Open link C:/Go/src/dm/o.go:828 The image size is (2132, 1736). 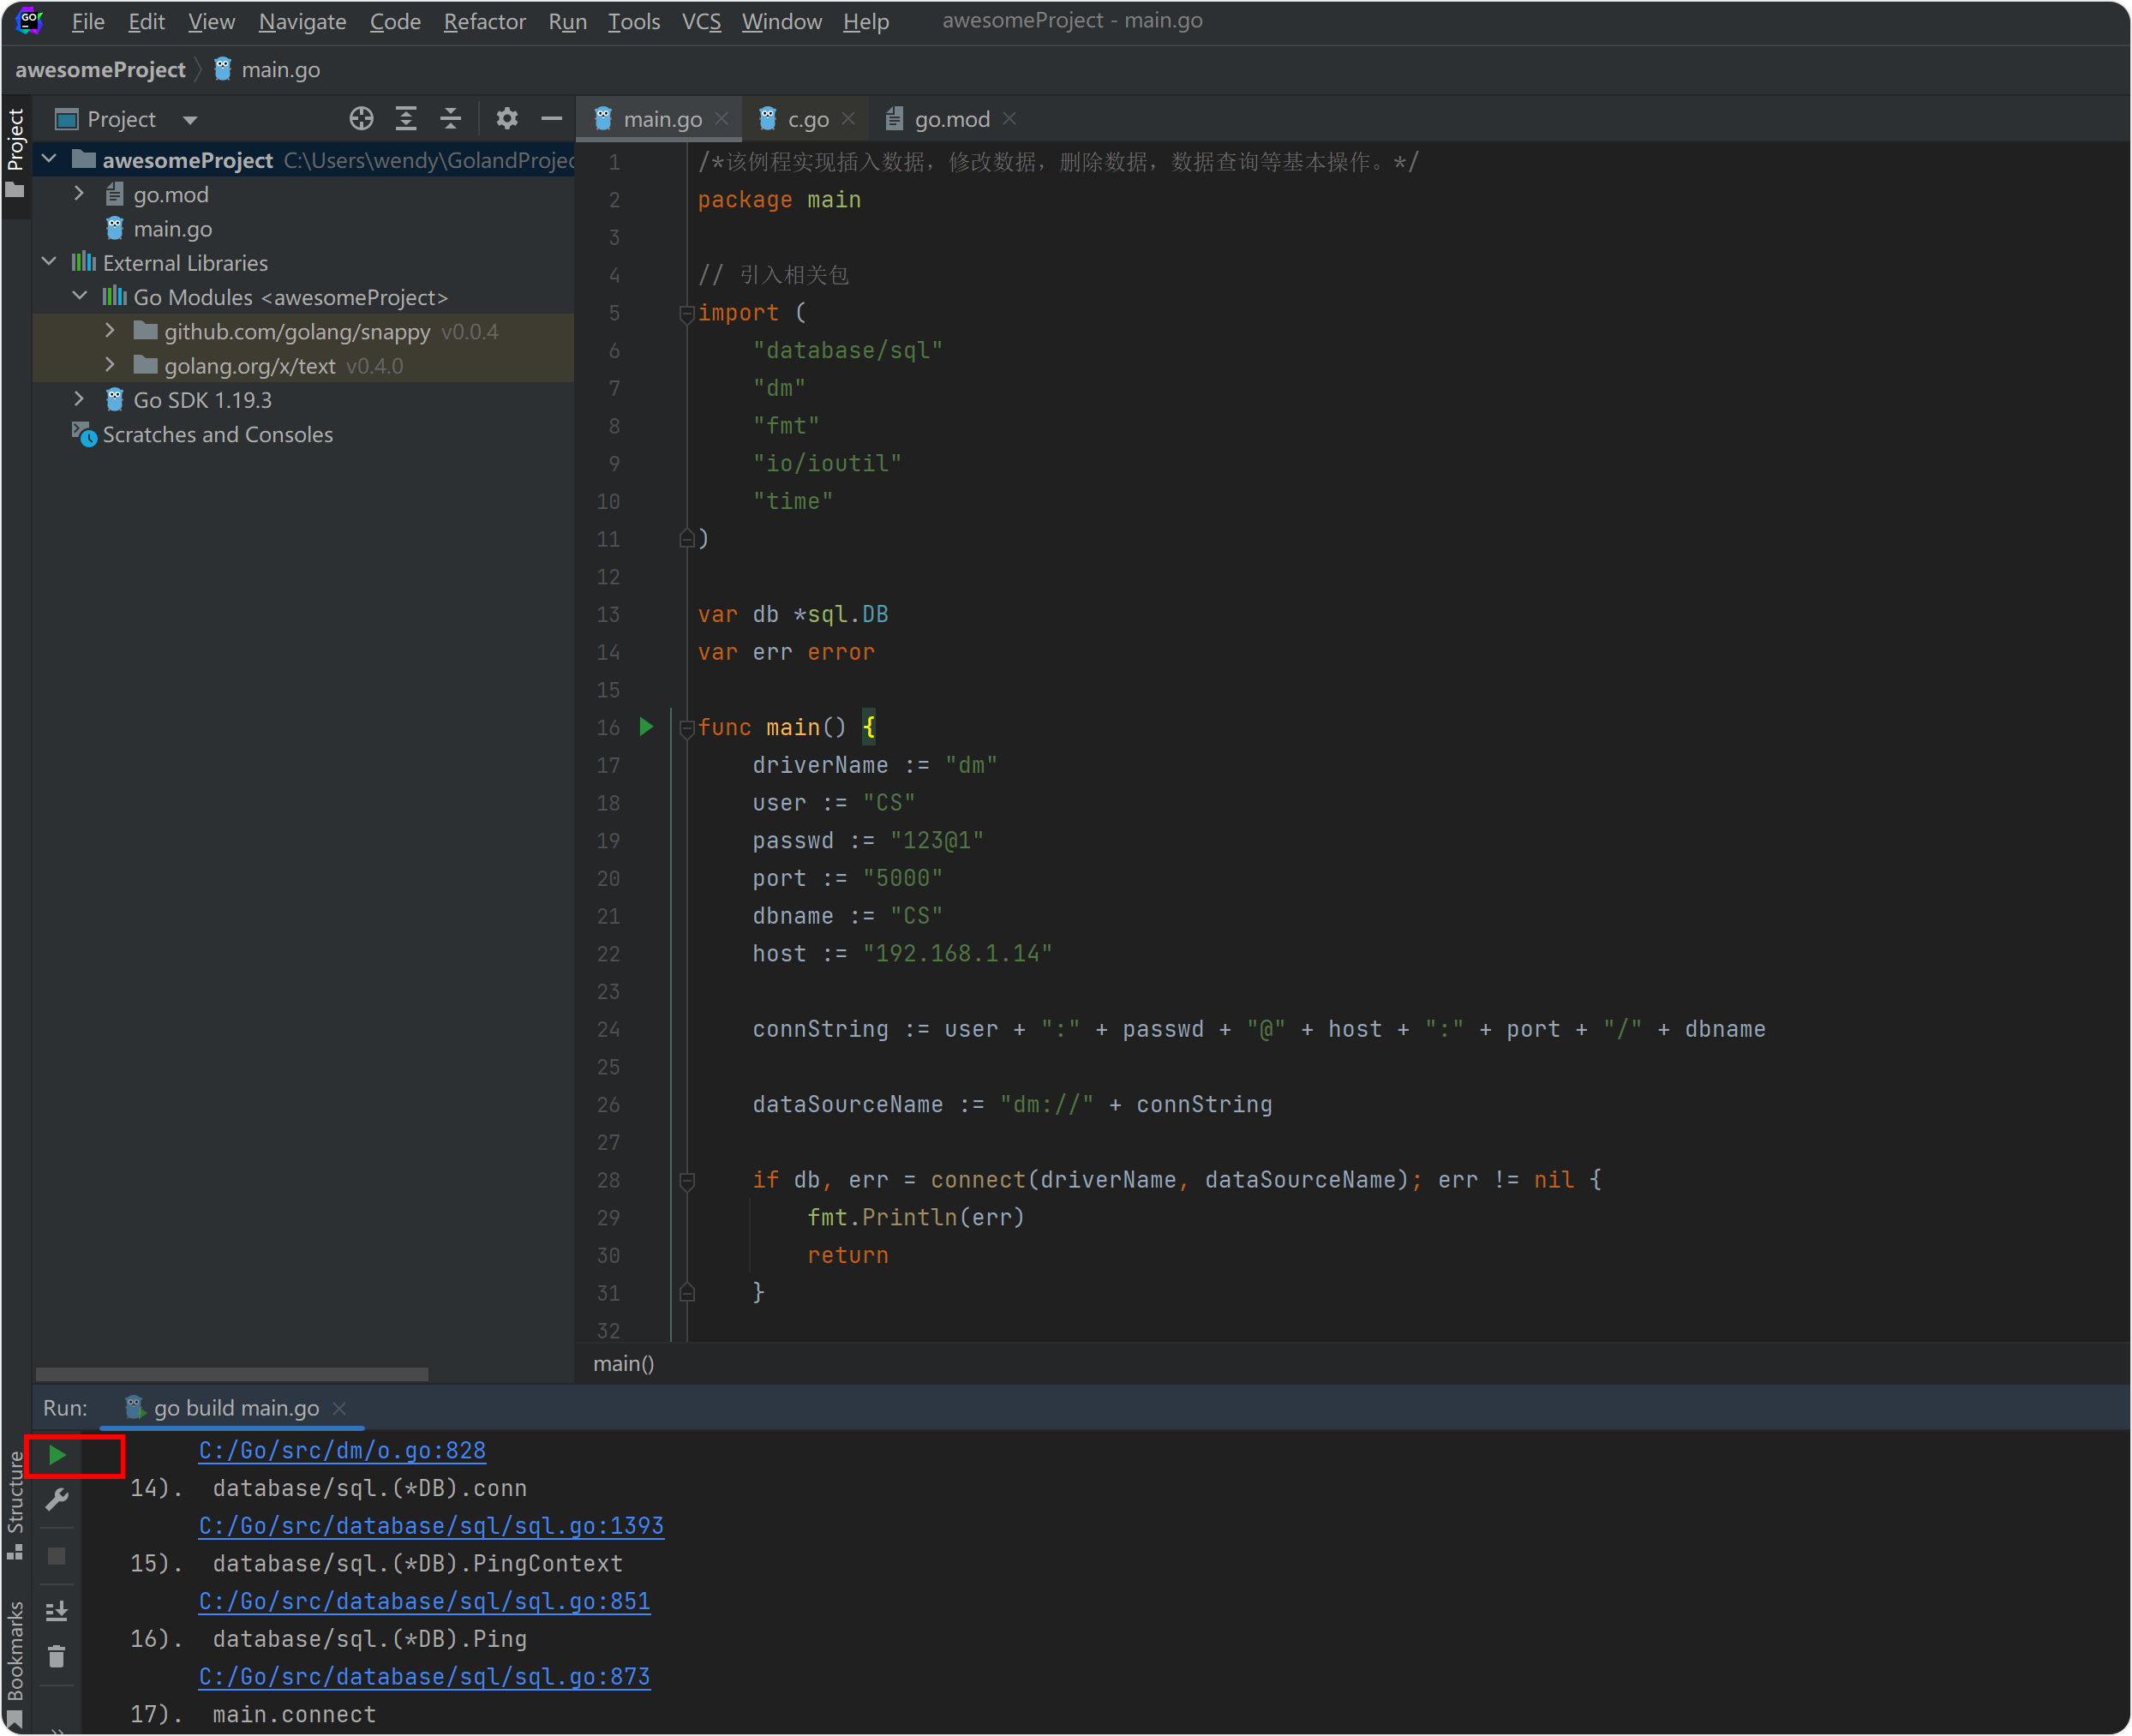pos(342,1450)
